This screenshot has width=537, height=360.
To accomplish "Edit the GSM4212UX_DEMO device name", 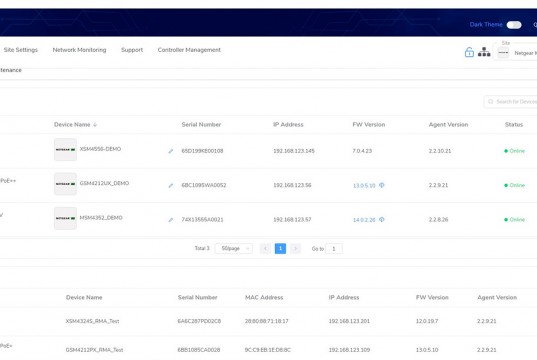I will pyautogui.click(x=171, y=185).
